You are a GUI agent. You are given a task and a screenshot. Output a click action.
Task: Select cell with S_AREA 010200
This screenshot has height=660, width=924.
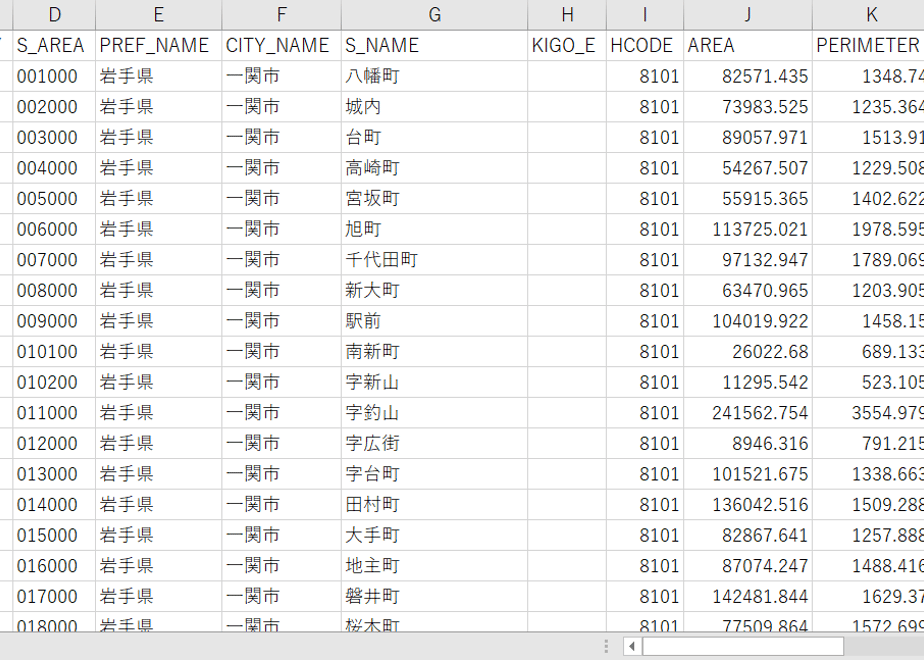54,382
